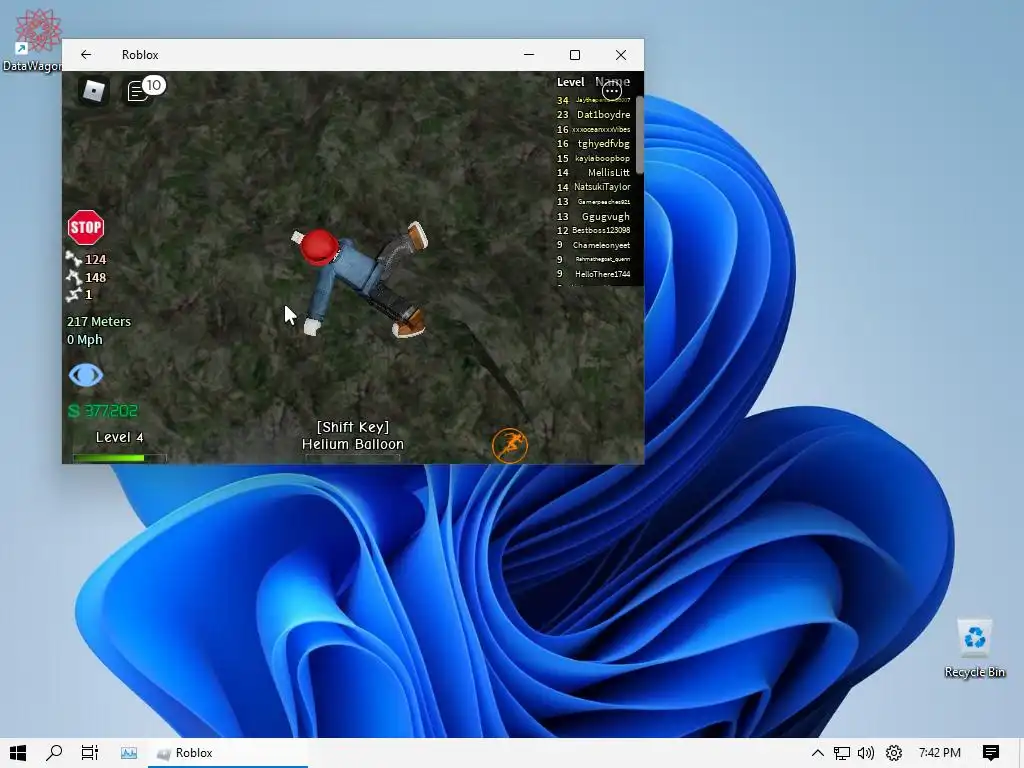Open the Roblox main menu logo icon
This screenshot has height=768, width=1024.
coord(94,91)
